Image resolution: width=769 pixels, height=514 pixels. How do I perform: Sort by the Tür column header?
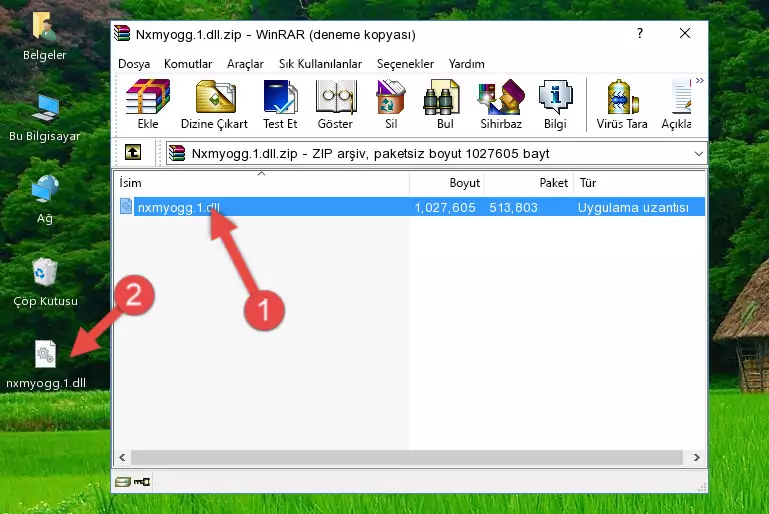640,183
